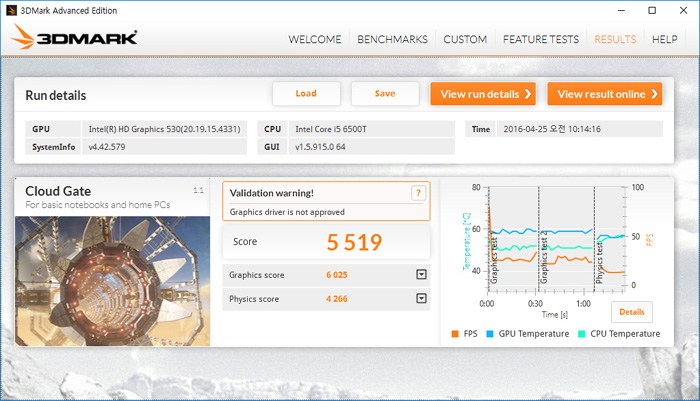
Task: Open the WELCOME tab
Action: [315, 39]
